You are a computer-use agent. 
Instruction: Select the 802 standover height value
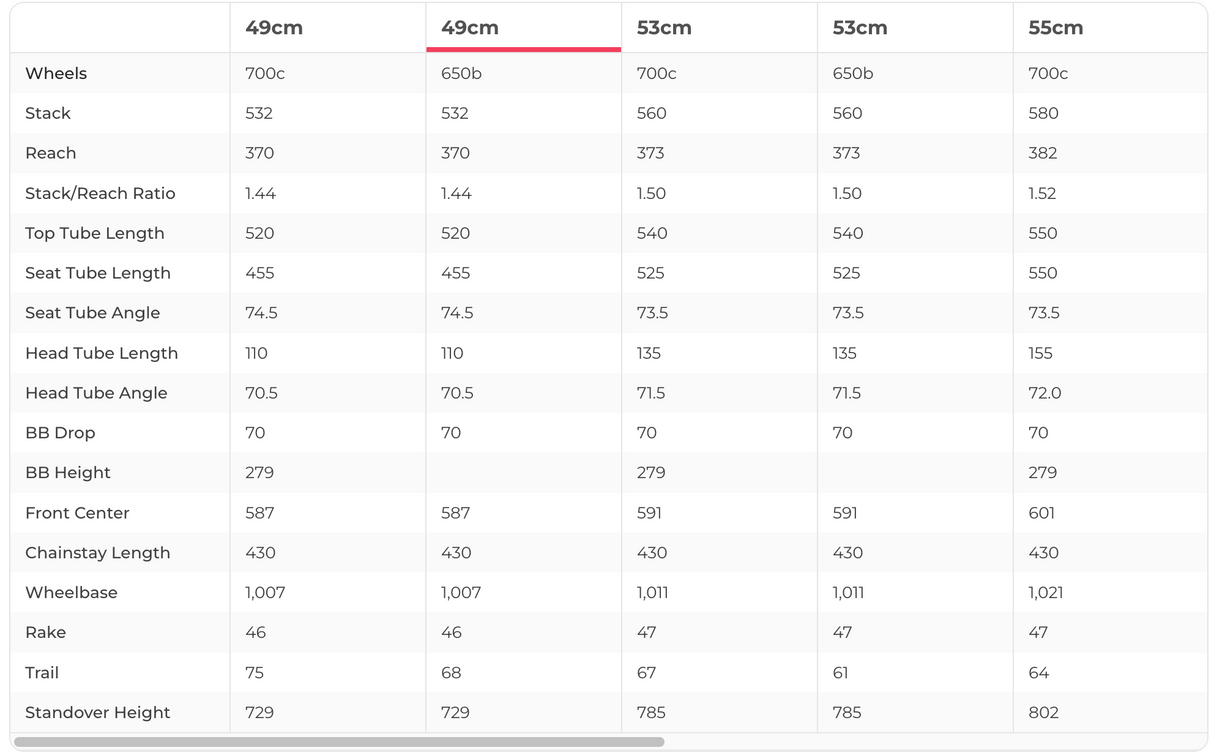pos(1043,712)
